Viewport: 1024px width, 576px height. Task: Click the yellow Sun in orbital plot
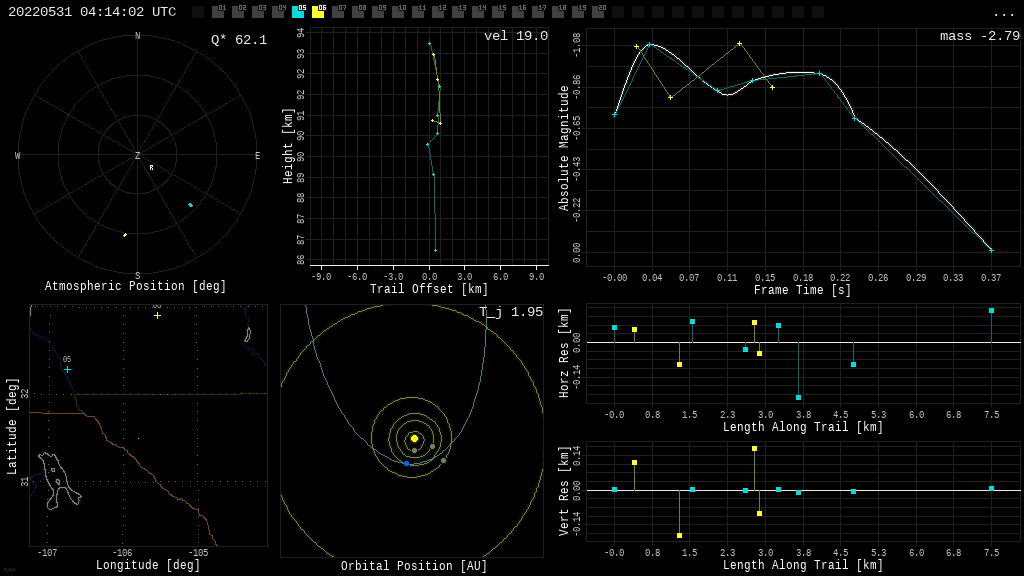coord(414,438)
